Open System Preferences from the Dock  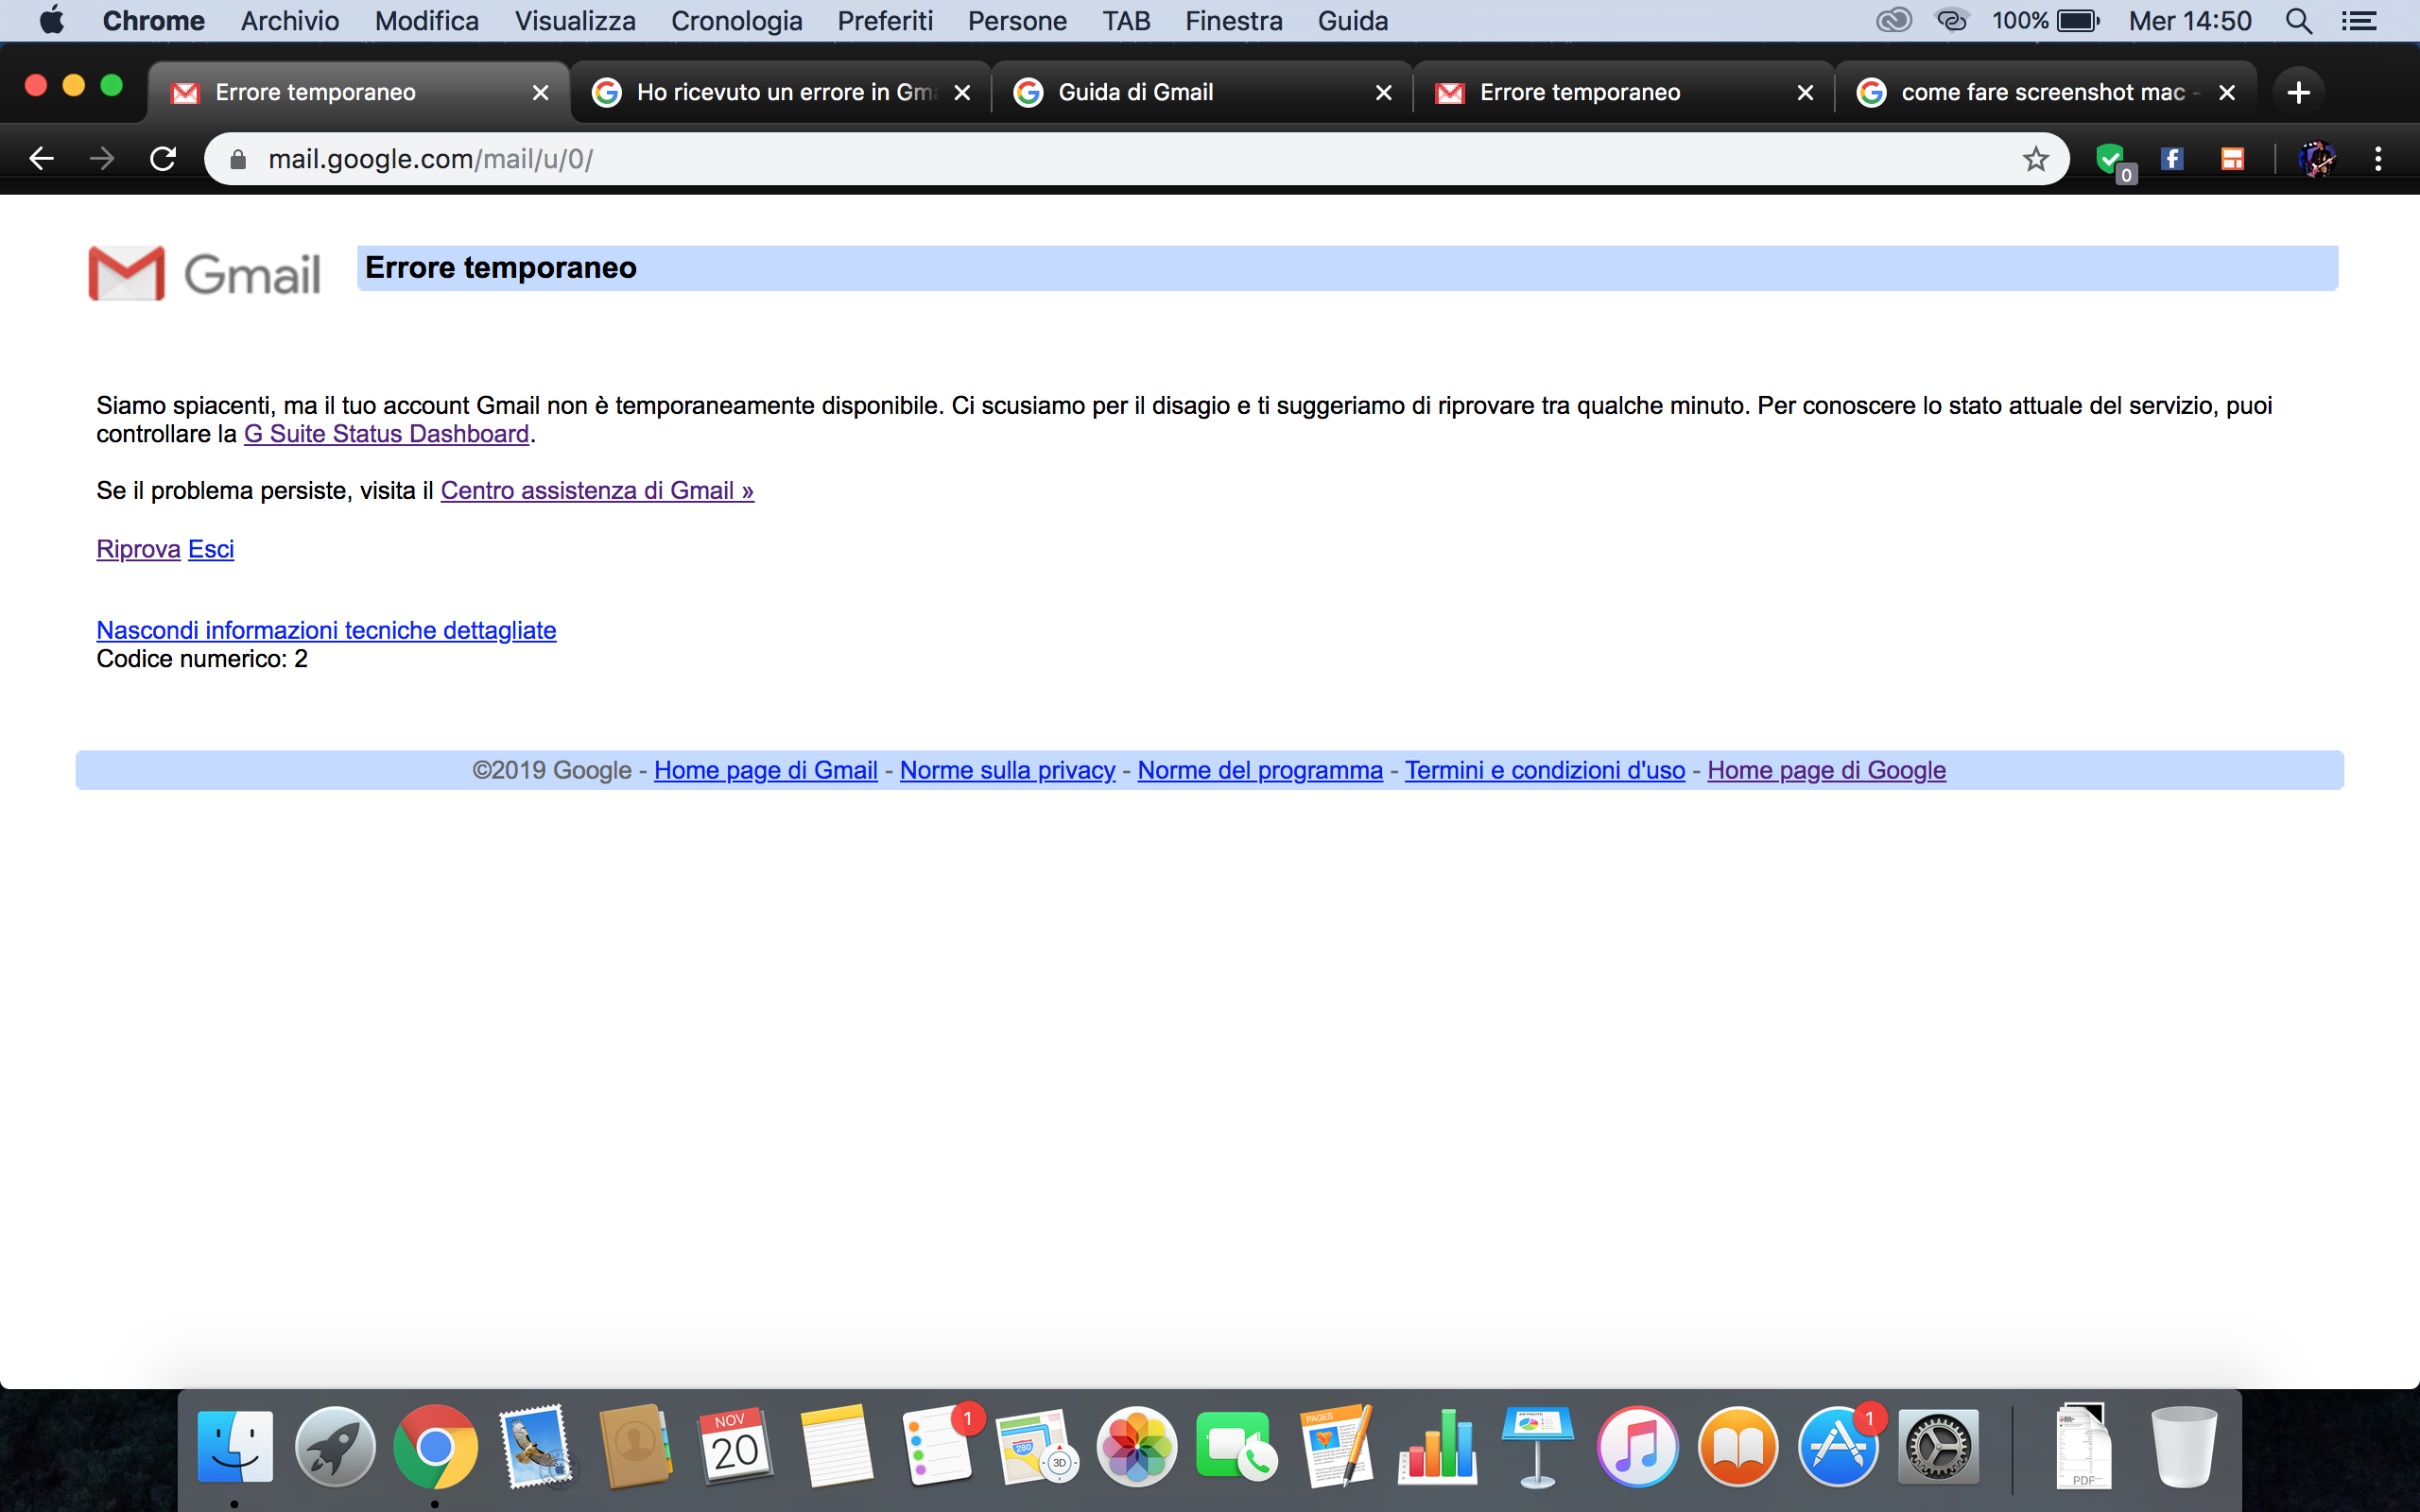(1938, 1447)
